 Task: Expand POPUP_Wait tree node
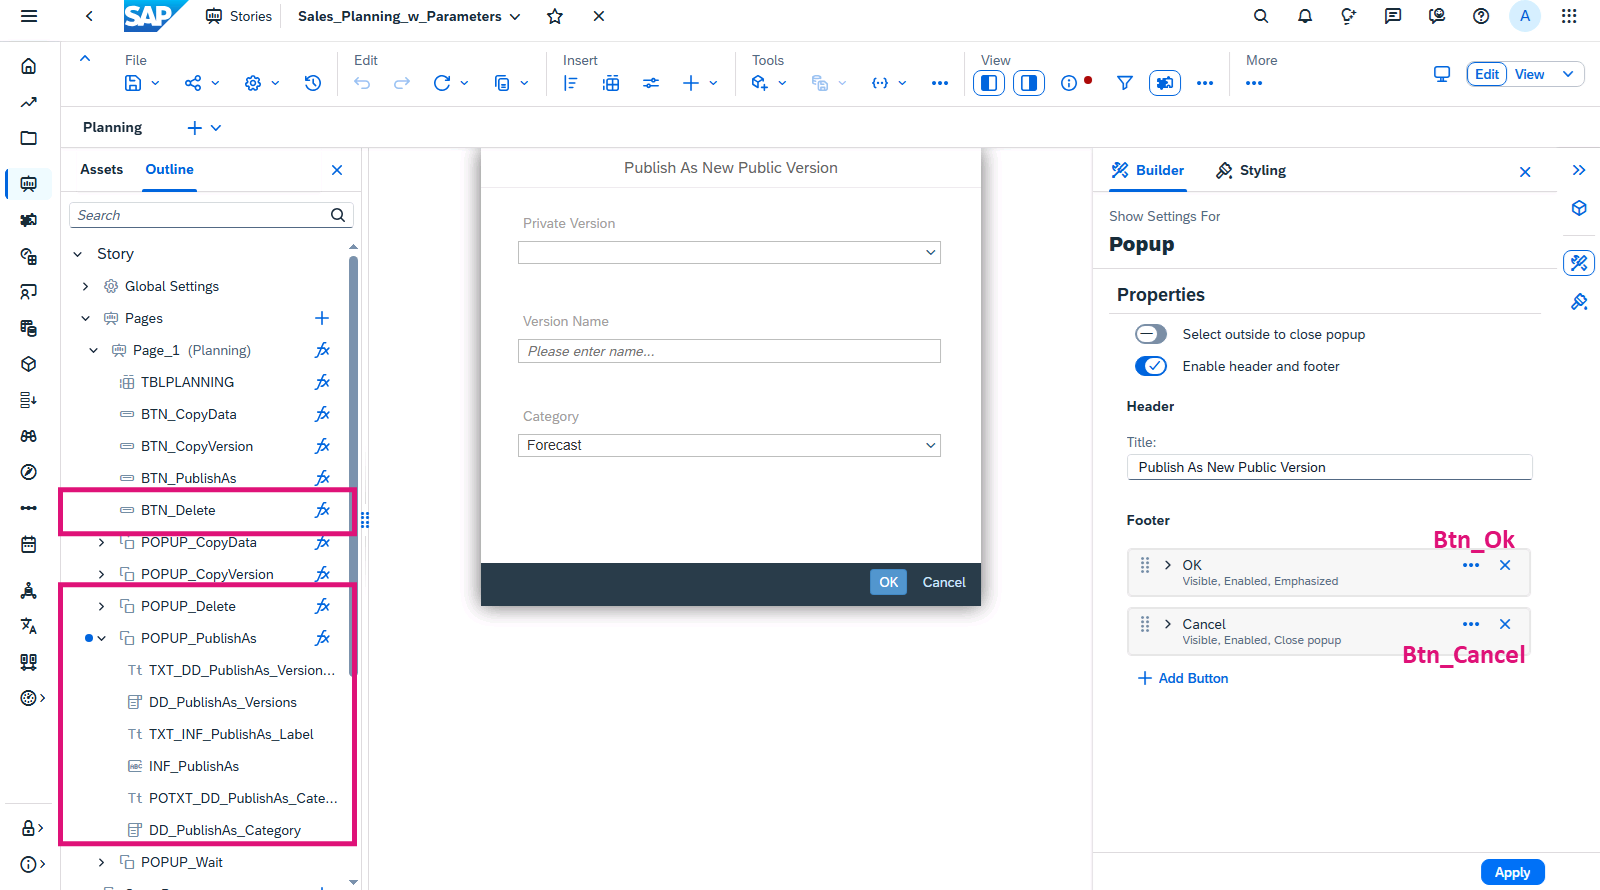tap(101, 862)
